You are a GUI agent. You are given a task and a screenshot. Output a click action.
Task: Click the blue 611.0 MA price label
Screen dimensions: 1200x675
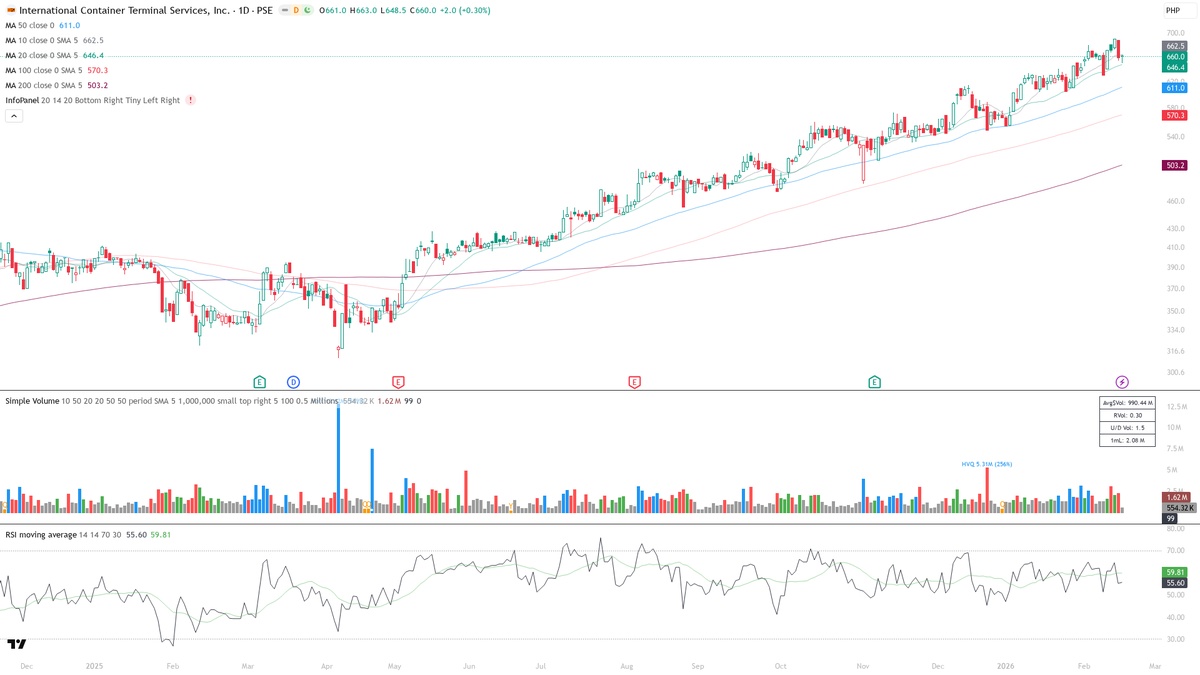(x=1175, y=88)
